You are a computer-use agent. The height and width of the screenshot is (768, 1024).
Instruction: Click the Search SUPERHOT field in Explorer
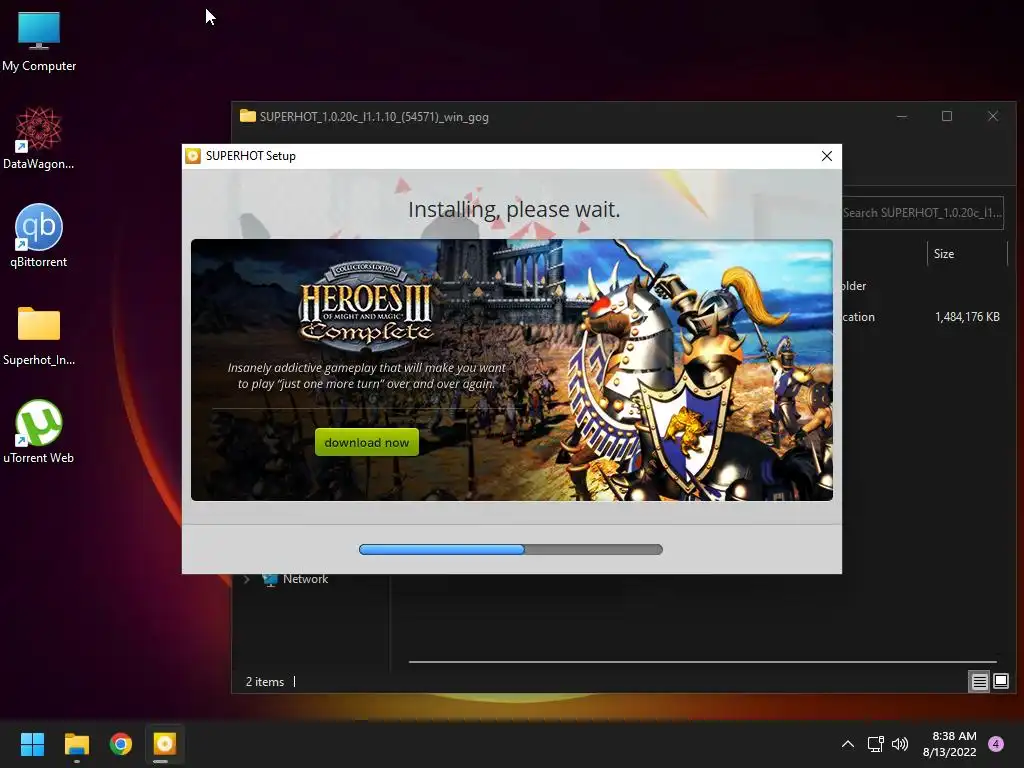pos(921,213)
